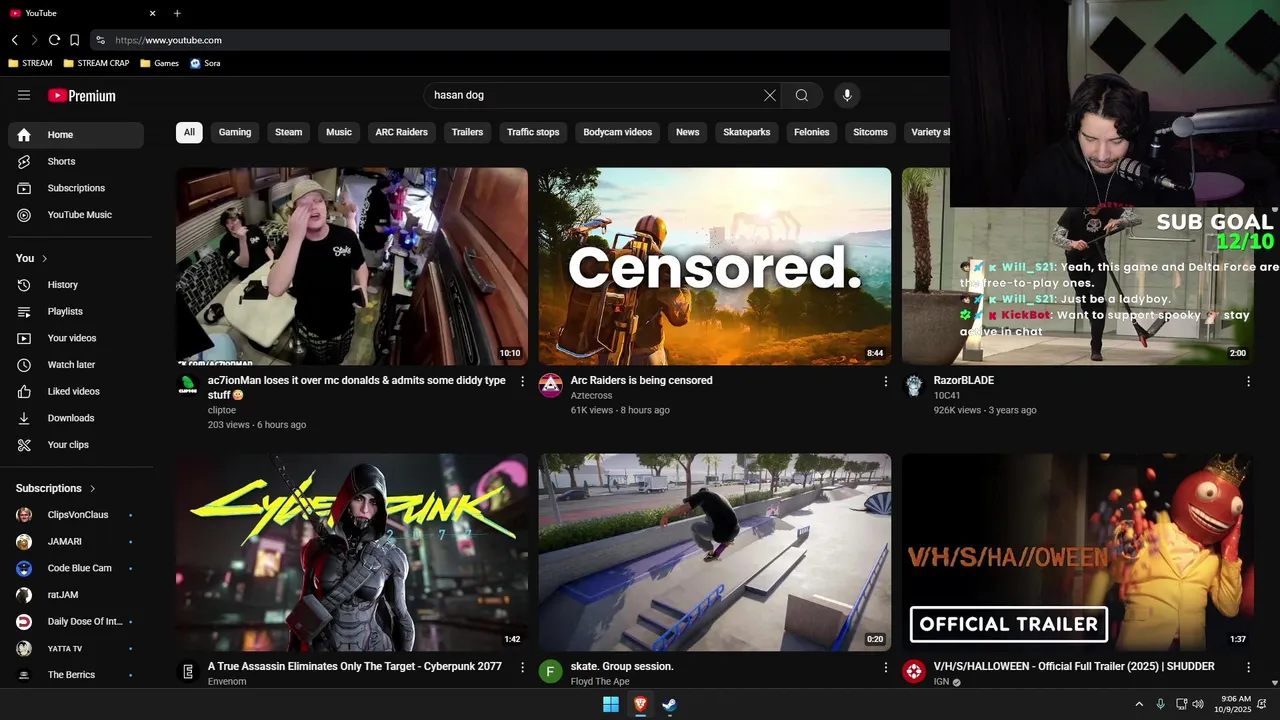Screen dimensions: 1280x720
Task: Open more options for skate. Group session video
Action: coord(885,667)
